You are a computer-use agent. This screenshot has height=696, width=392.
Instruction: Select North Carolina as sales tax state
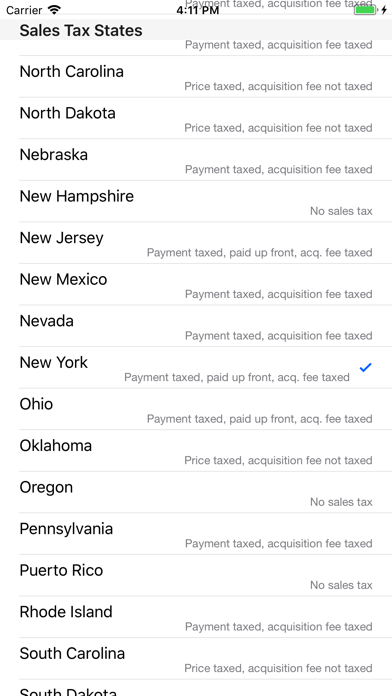point(196,77)
